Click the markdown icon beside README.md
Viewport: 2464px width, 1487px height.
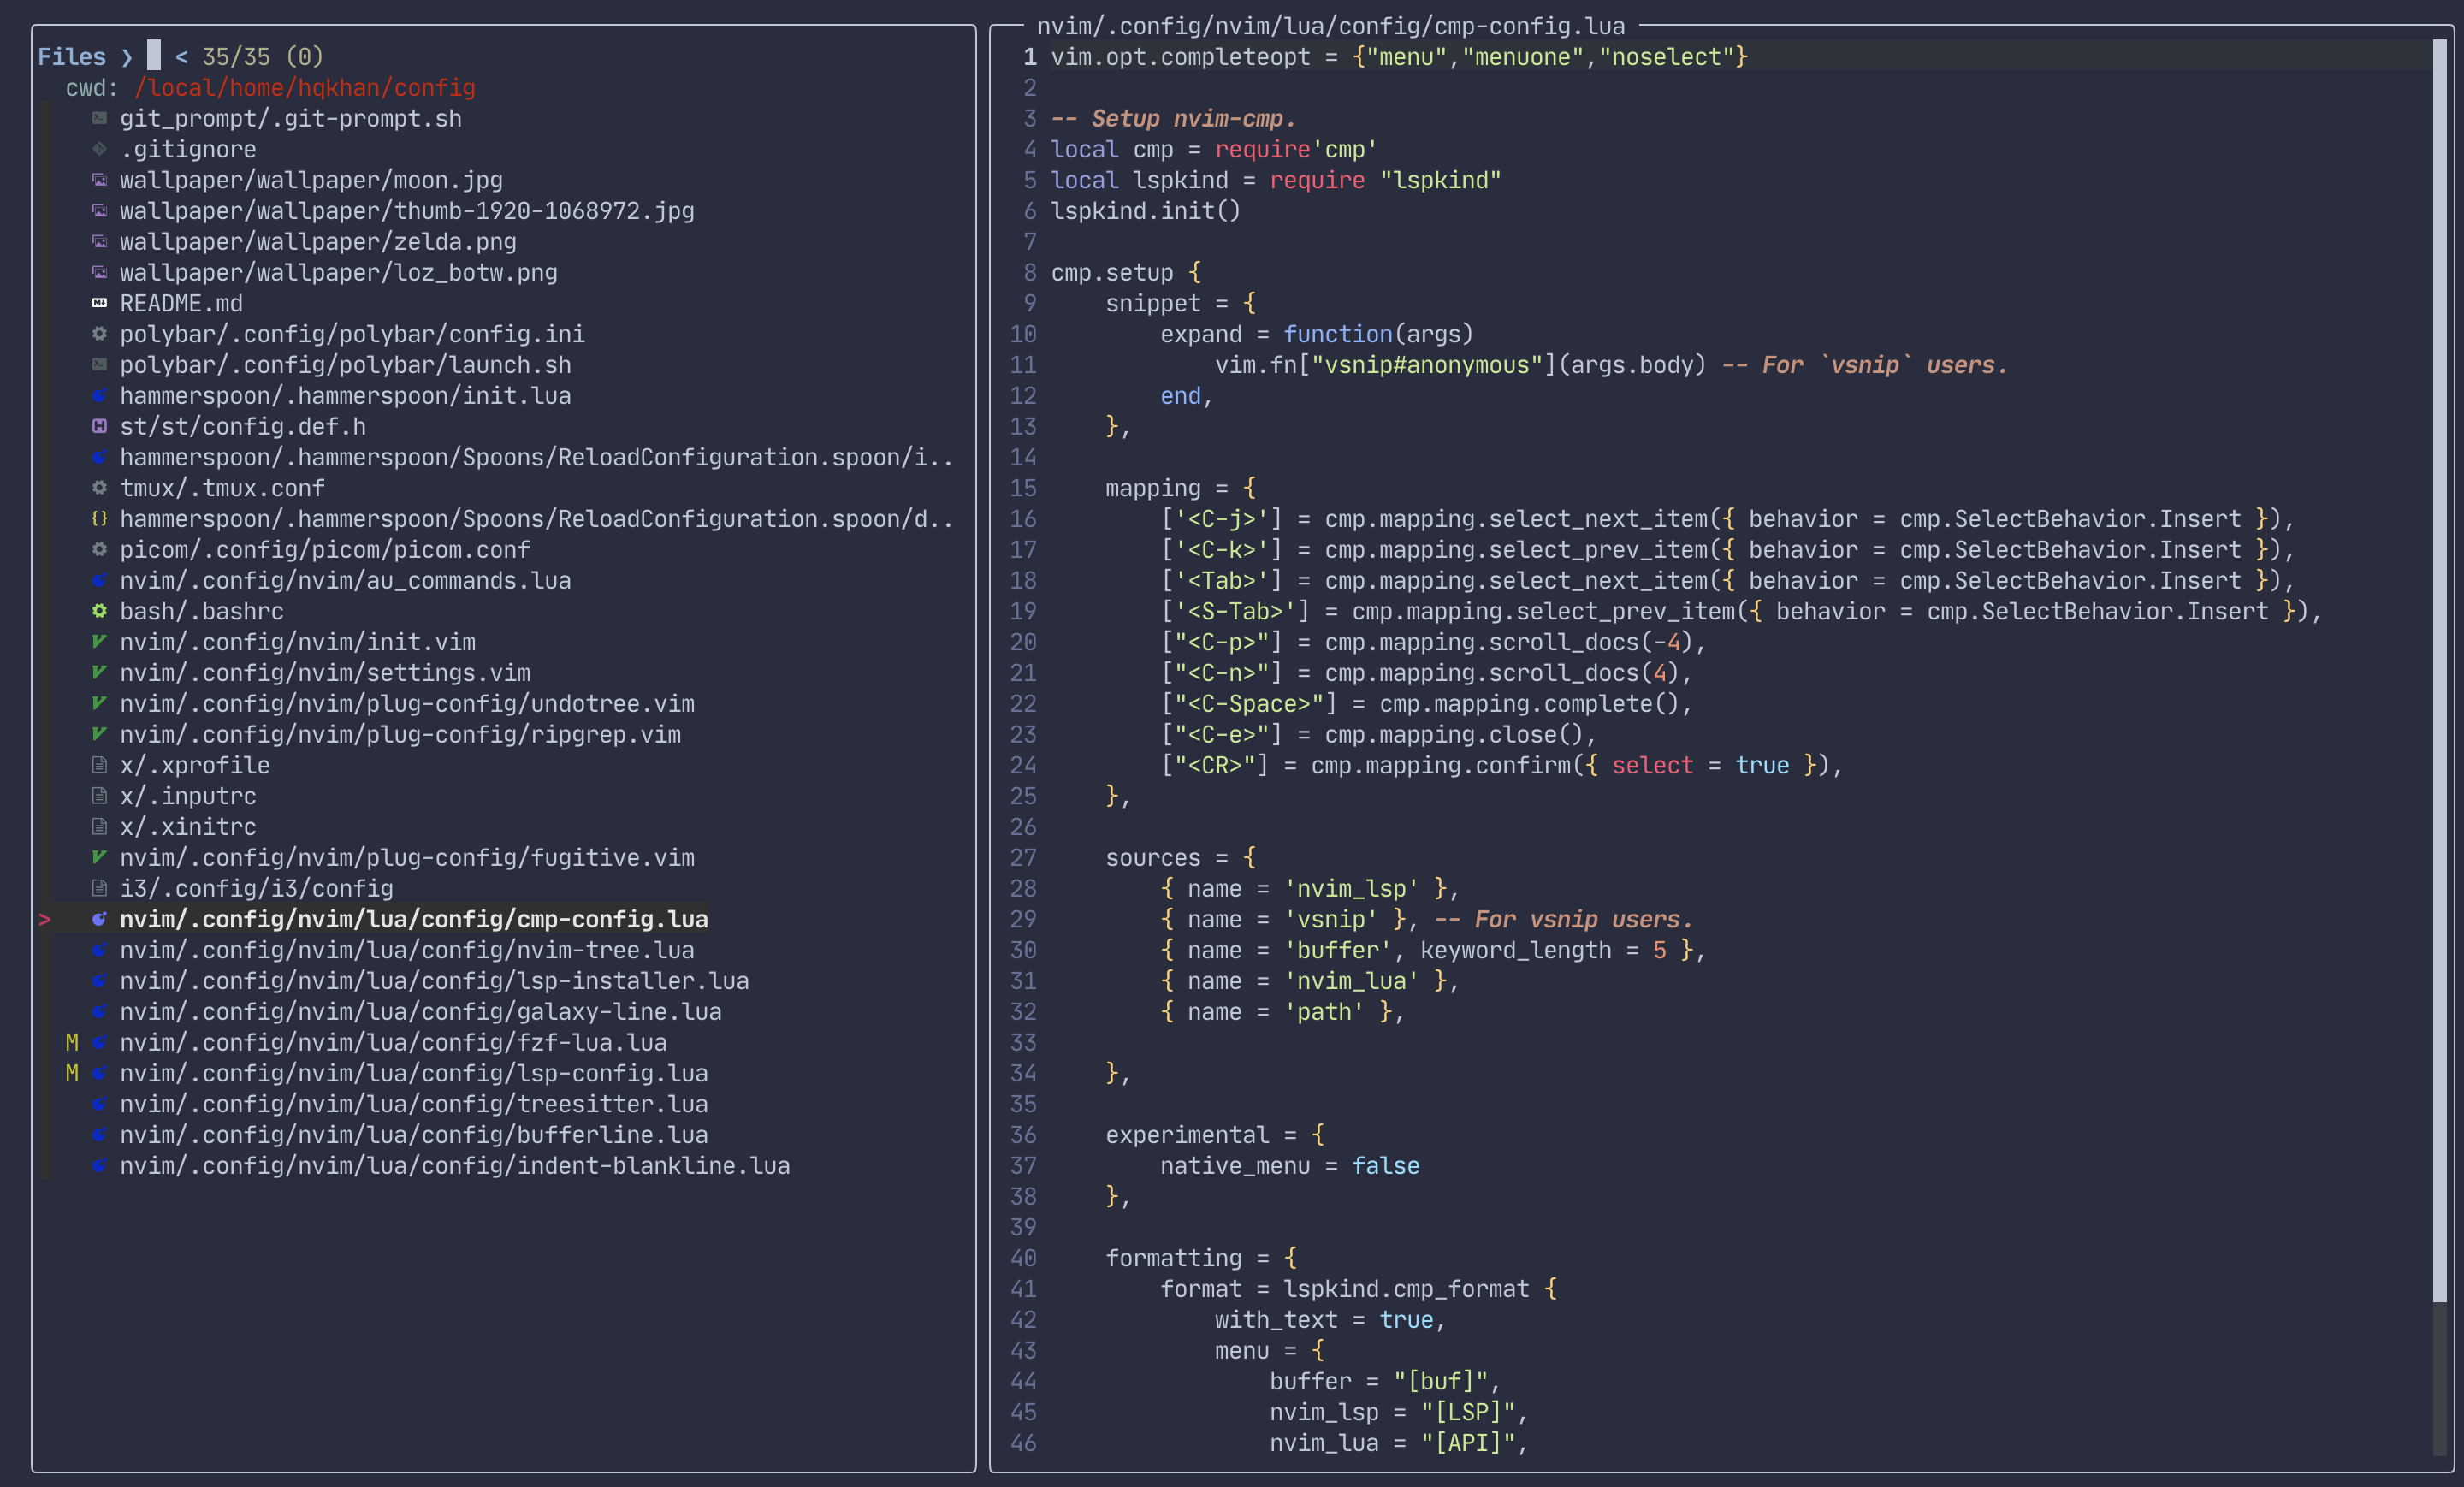click(99, 303)
